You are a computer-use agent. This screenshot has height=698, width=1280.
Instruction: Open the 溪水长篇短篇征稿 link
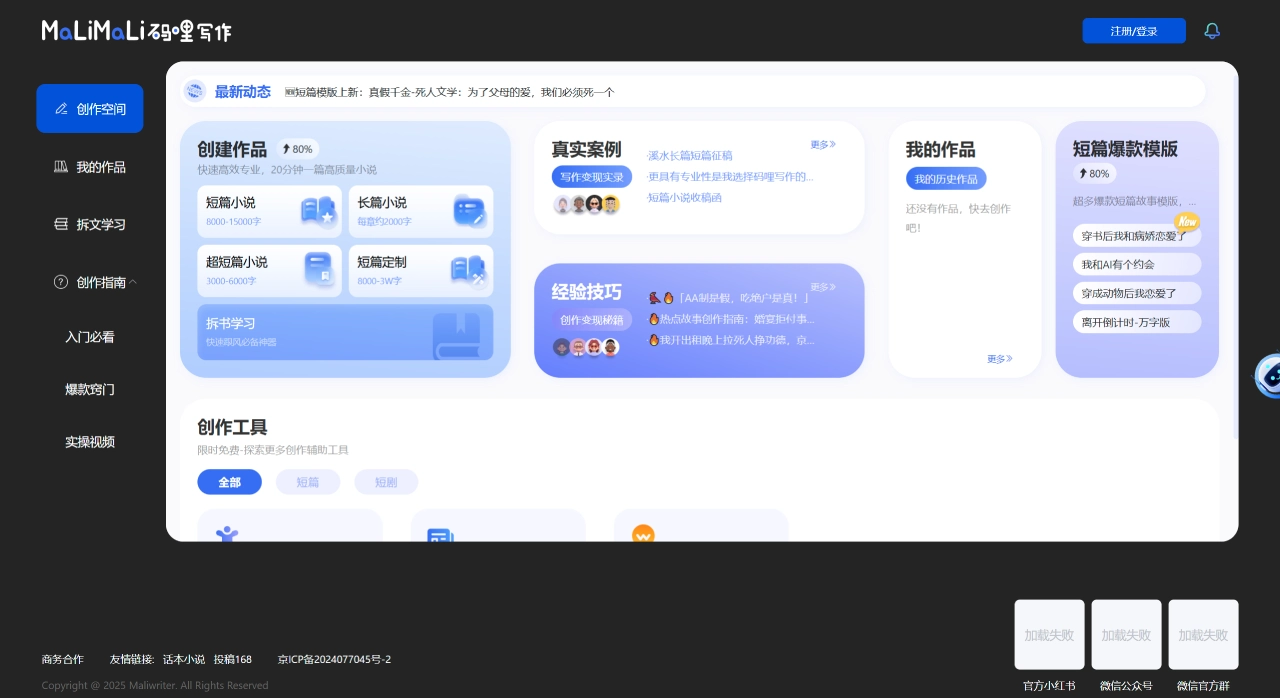point(690,155)
